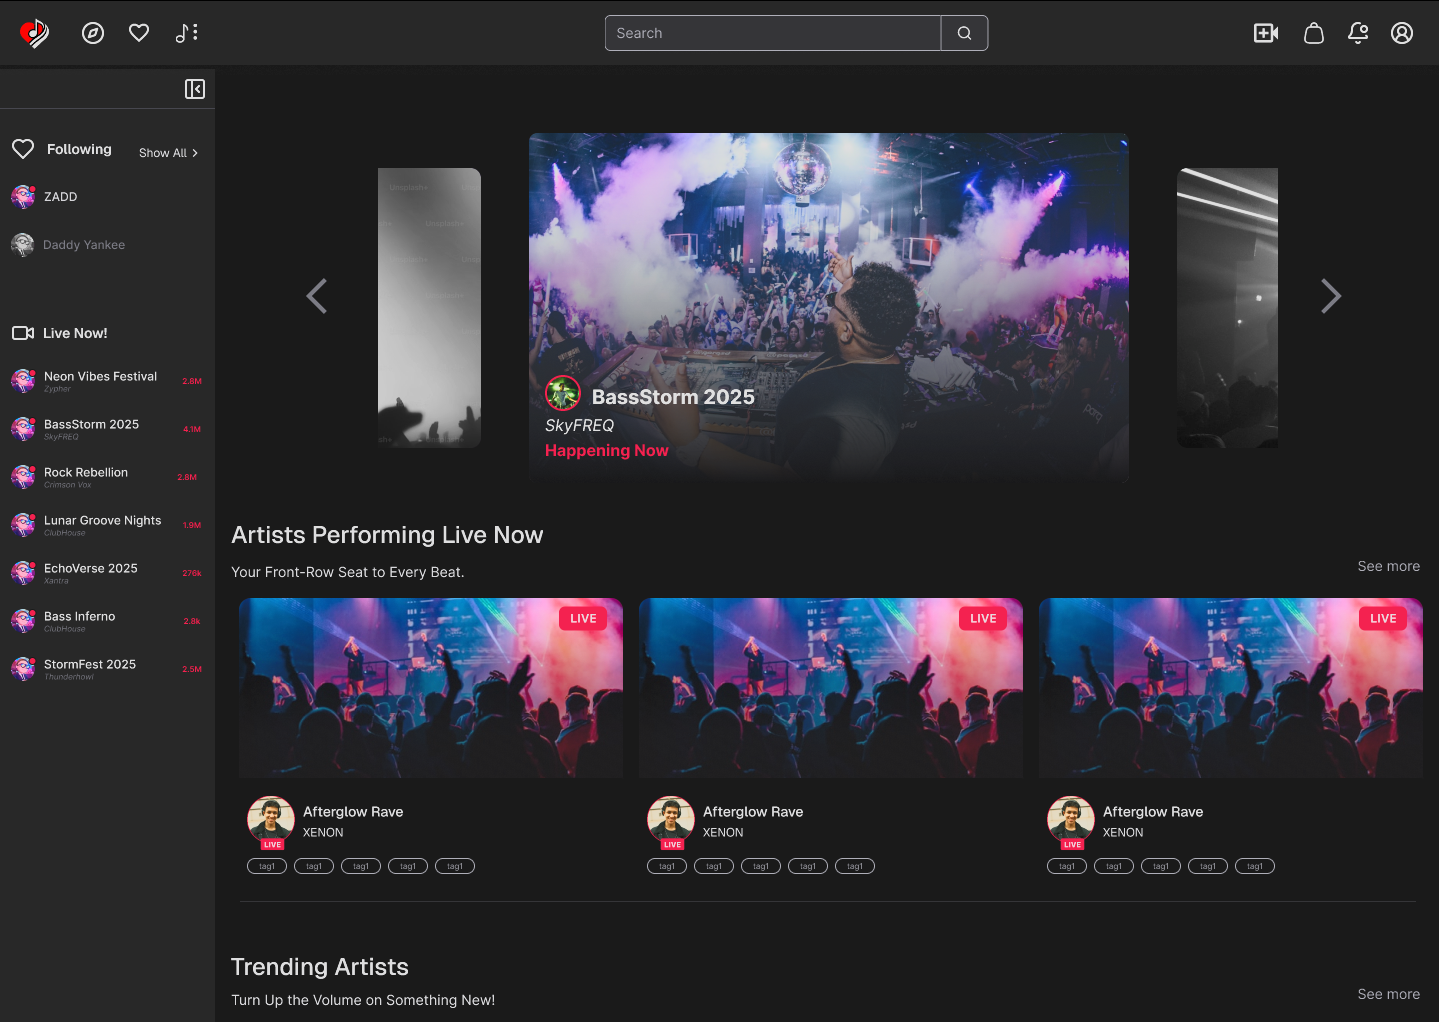Click See more for Artists Performing Live Now

pyautogui.click(x=1388, y=565)
